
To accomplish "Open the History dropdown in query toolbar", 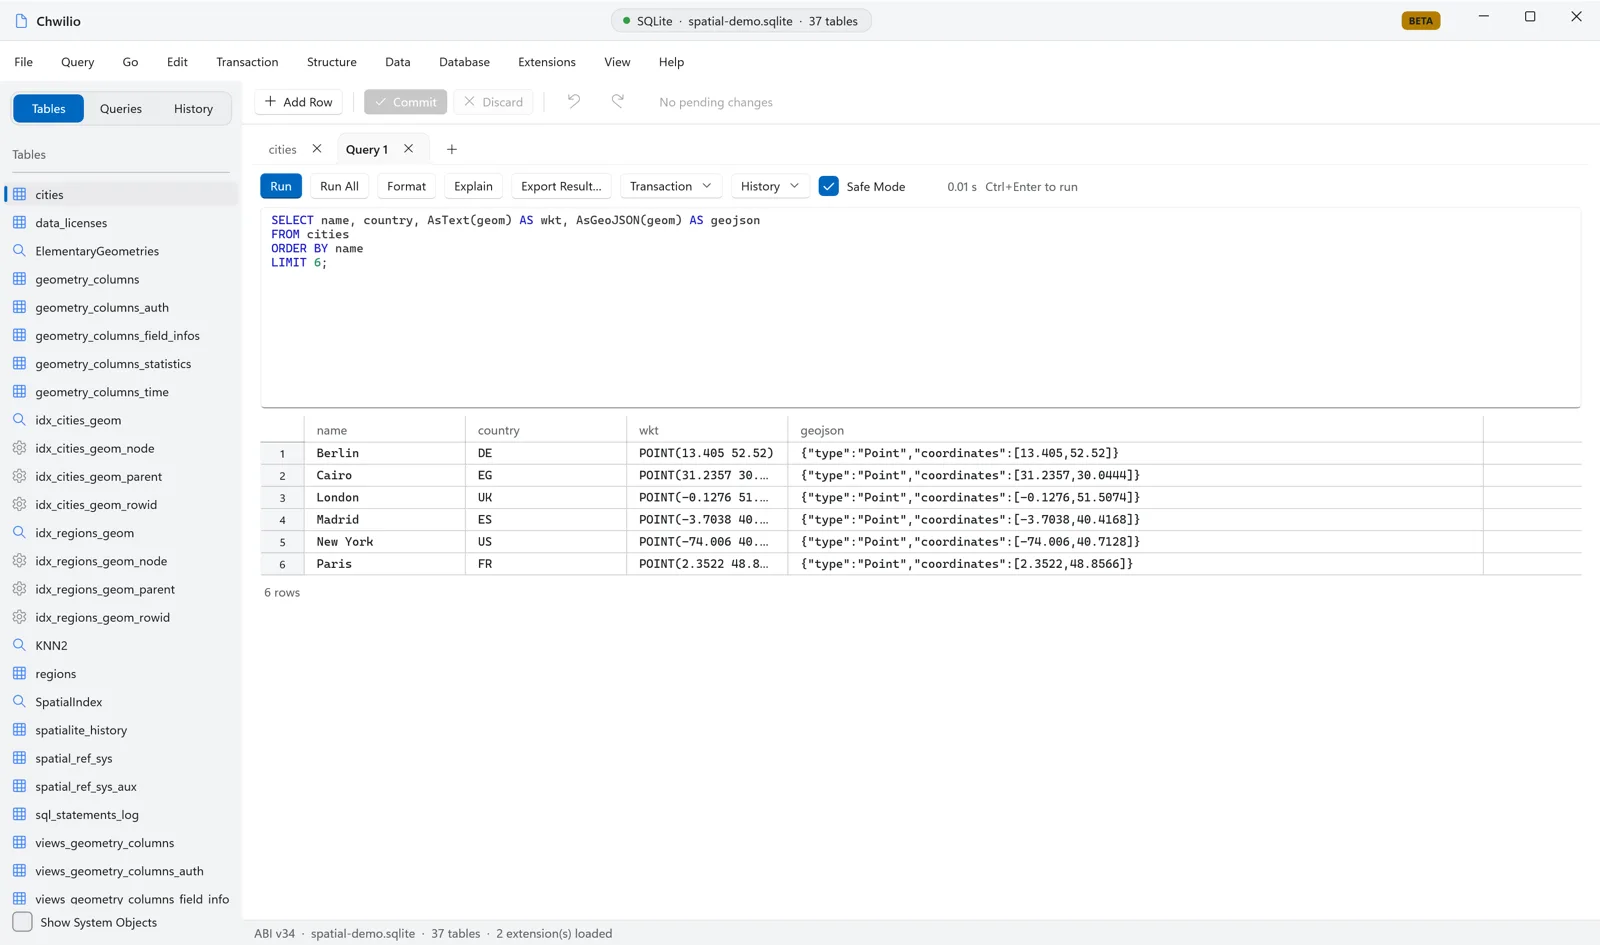I will point(769,186).
